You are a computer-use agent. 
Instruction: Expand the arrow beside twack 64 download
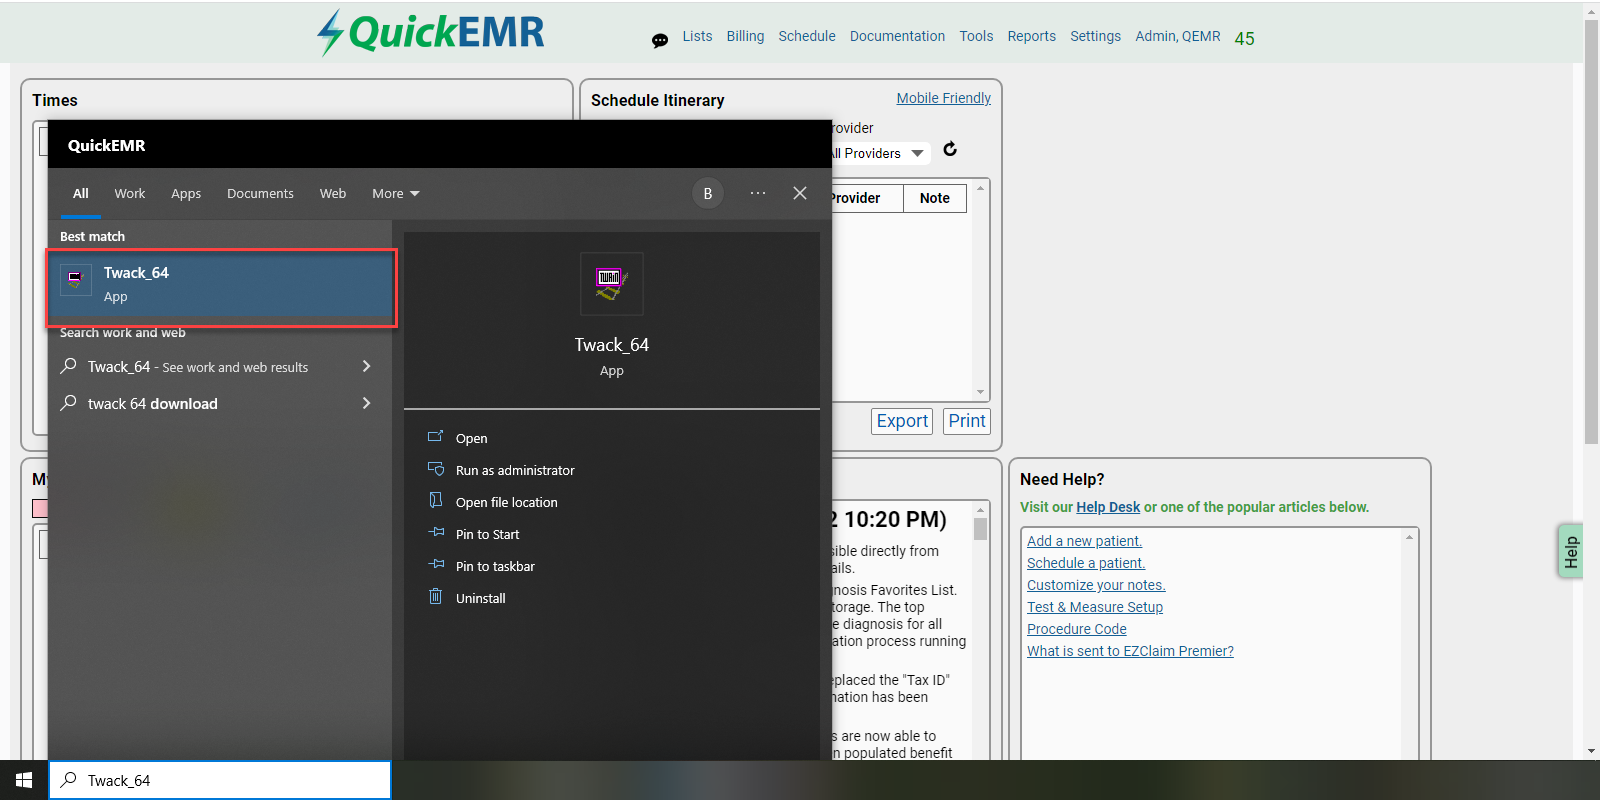[x=366, y=403]
